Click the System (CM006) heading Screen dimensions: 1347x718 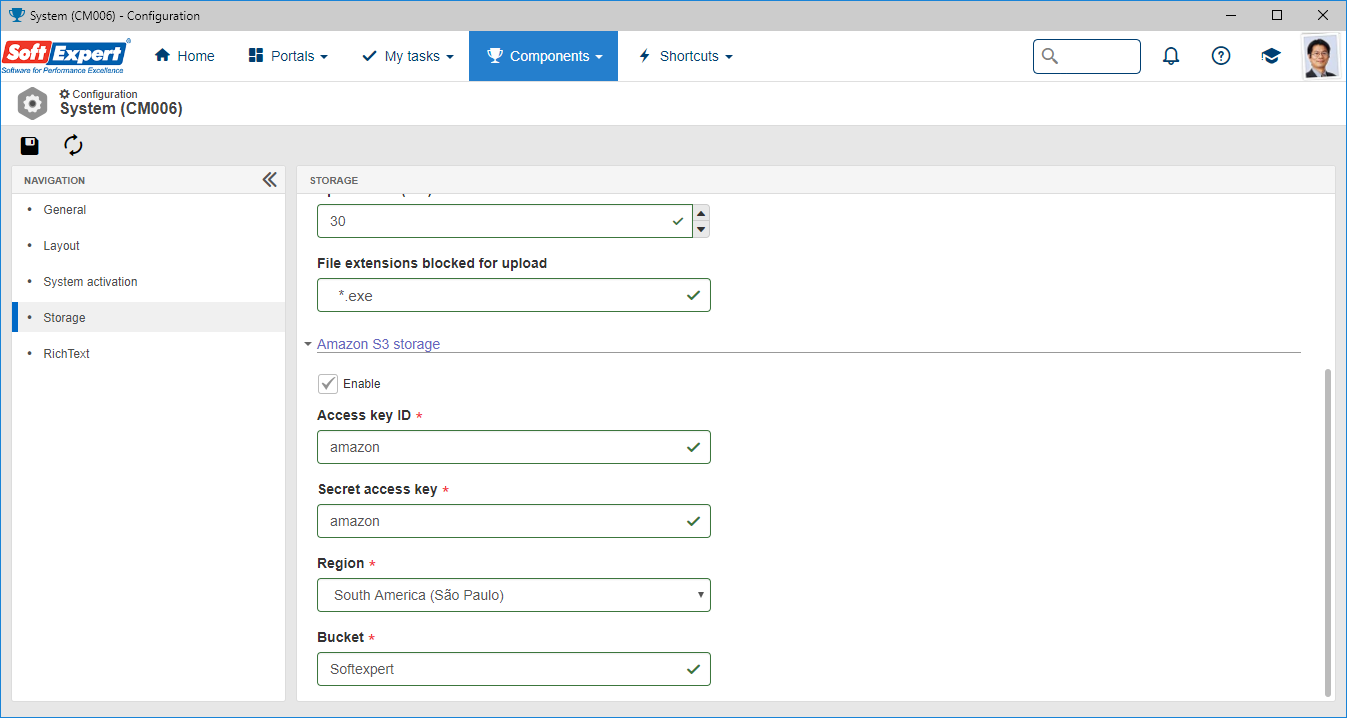click(x=121, y=109)
